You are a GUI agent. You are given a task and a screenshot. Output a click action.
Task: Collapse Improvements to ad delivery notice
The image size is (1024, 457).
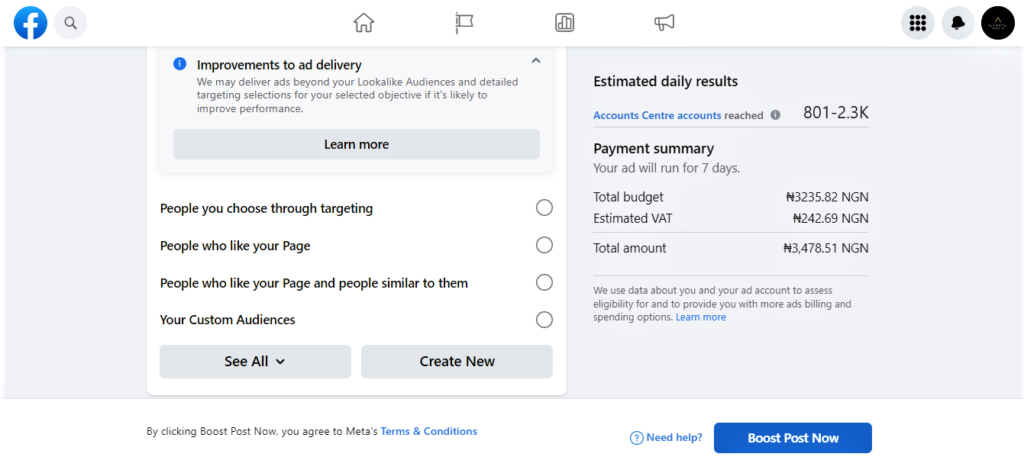(536, 61)
